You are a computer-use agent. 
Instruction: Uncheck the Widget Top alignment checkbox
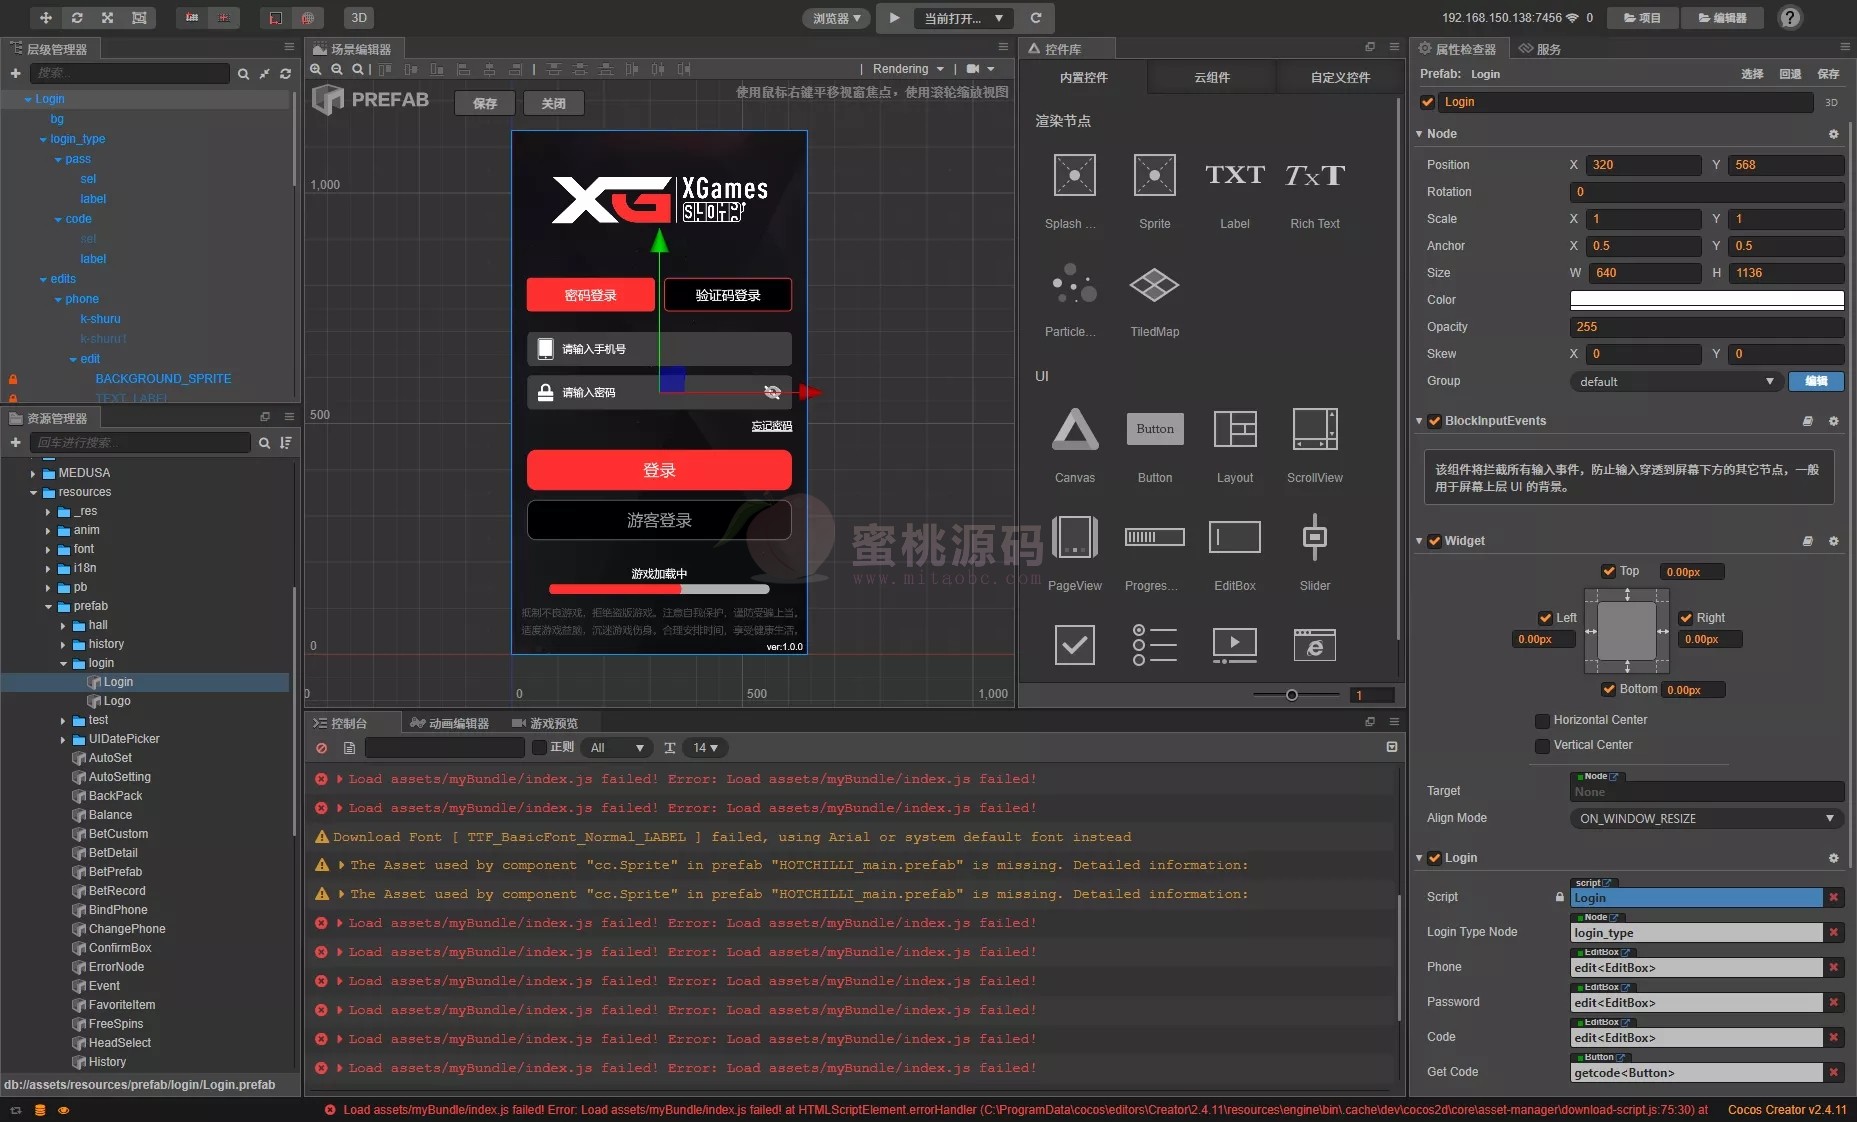tap(1609, 572)
